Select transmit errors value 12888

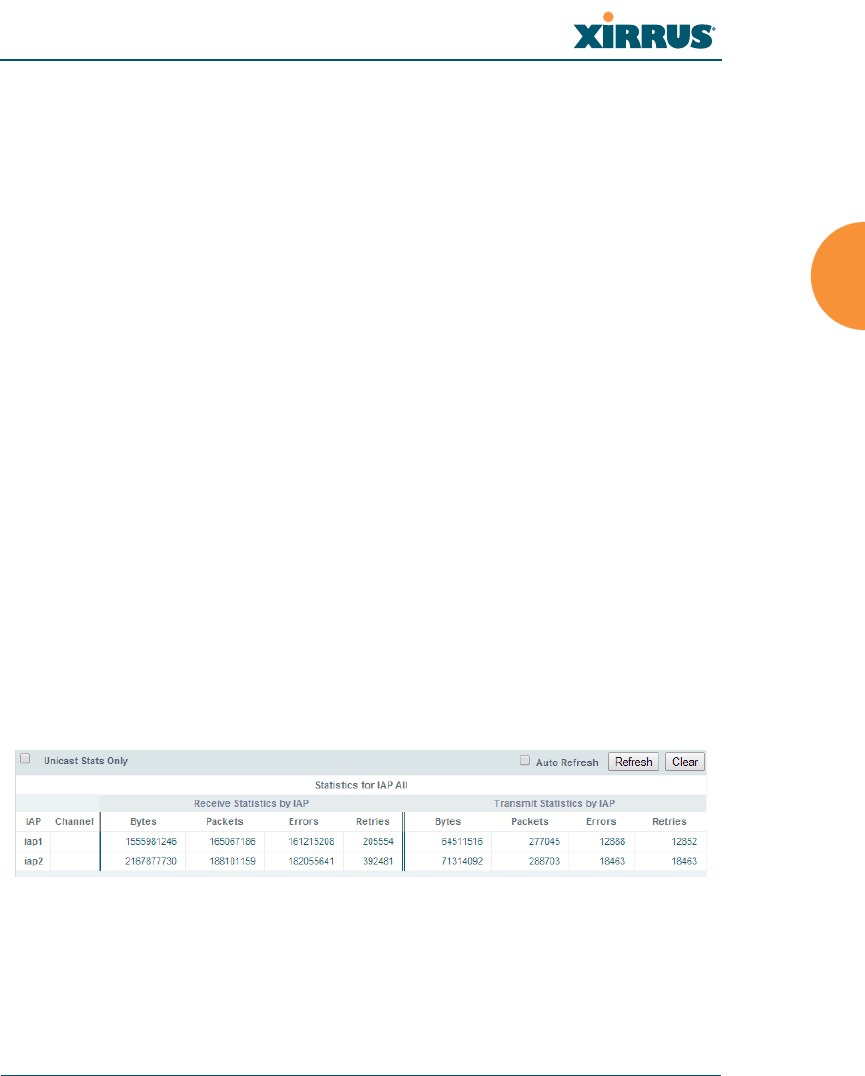click(612, 841)
